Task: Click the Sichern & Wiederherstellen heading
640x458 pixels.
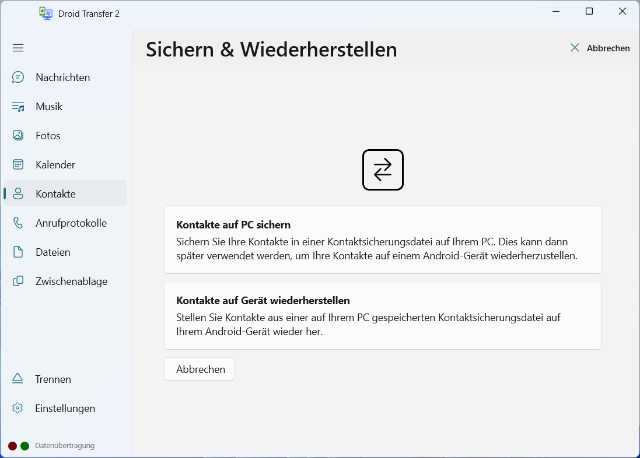Action: [271, 49]
